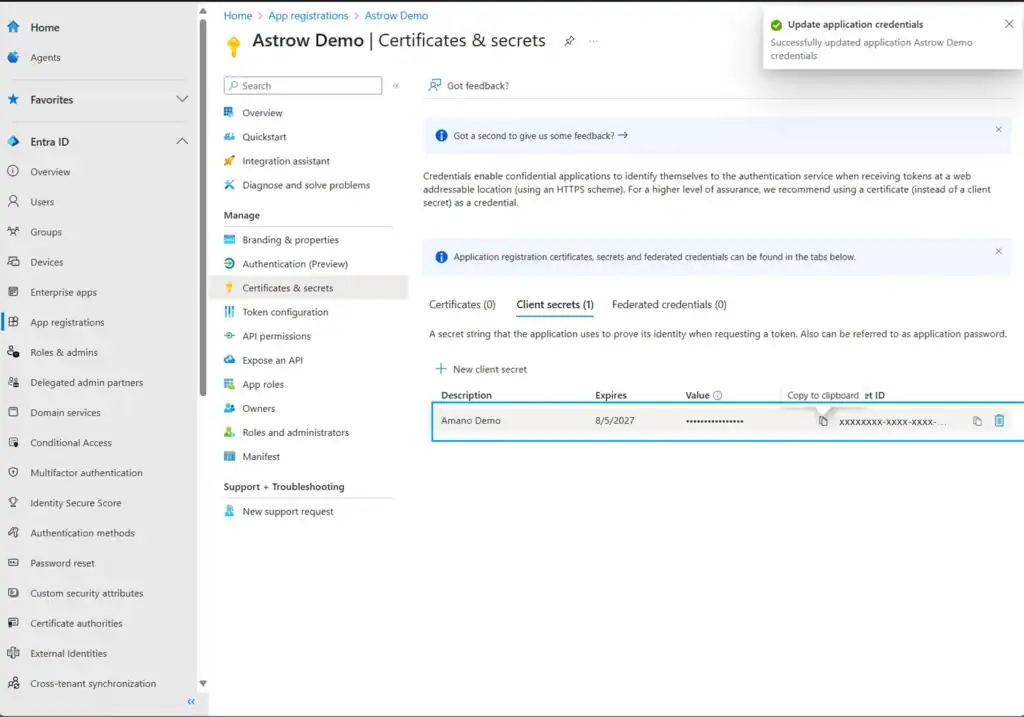Viewport: 1024px width, 717px height.
Task: Open Certificate authorities in the sidebar
Action: coord(76,623)
